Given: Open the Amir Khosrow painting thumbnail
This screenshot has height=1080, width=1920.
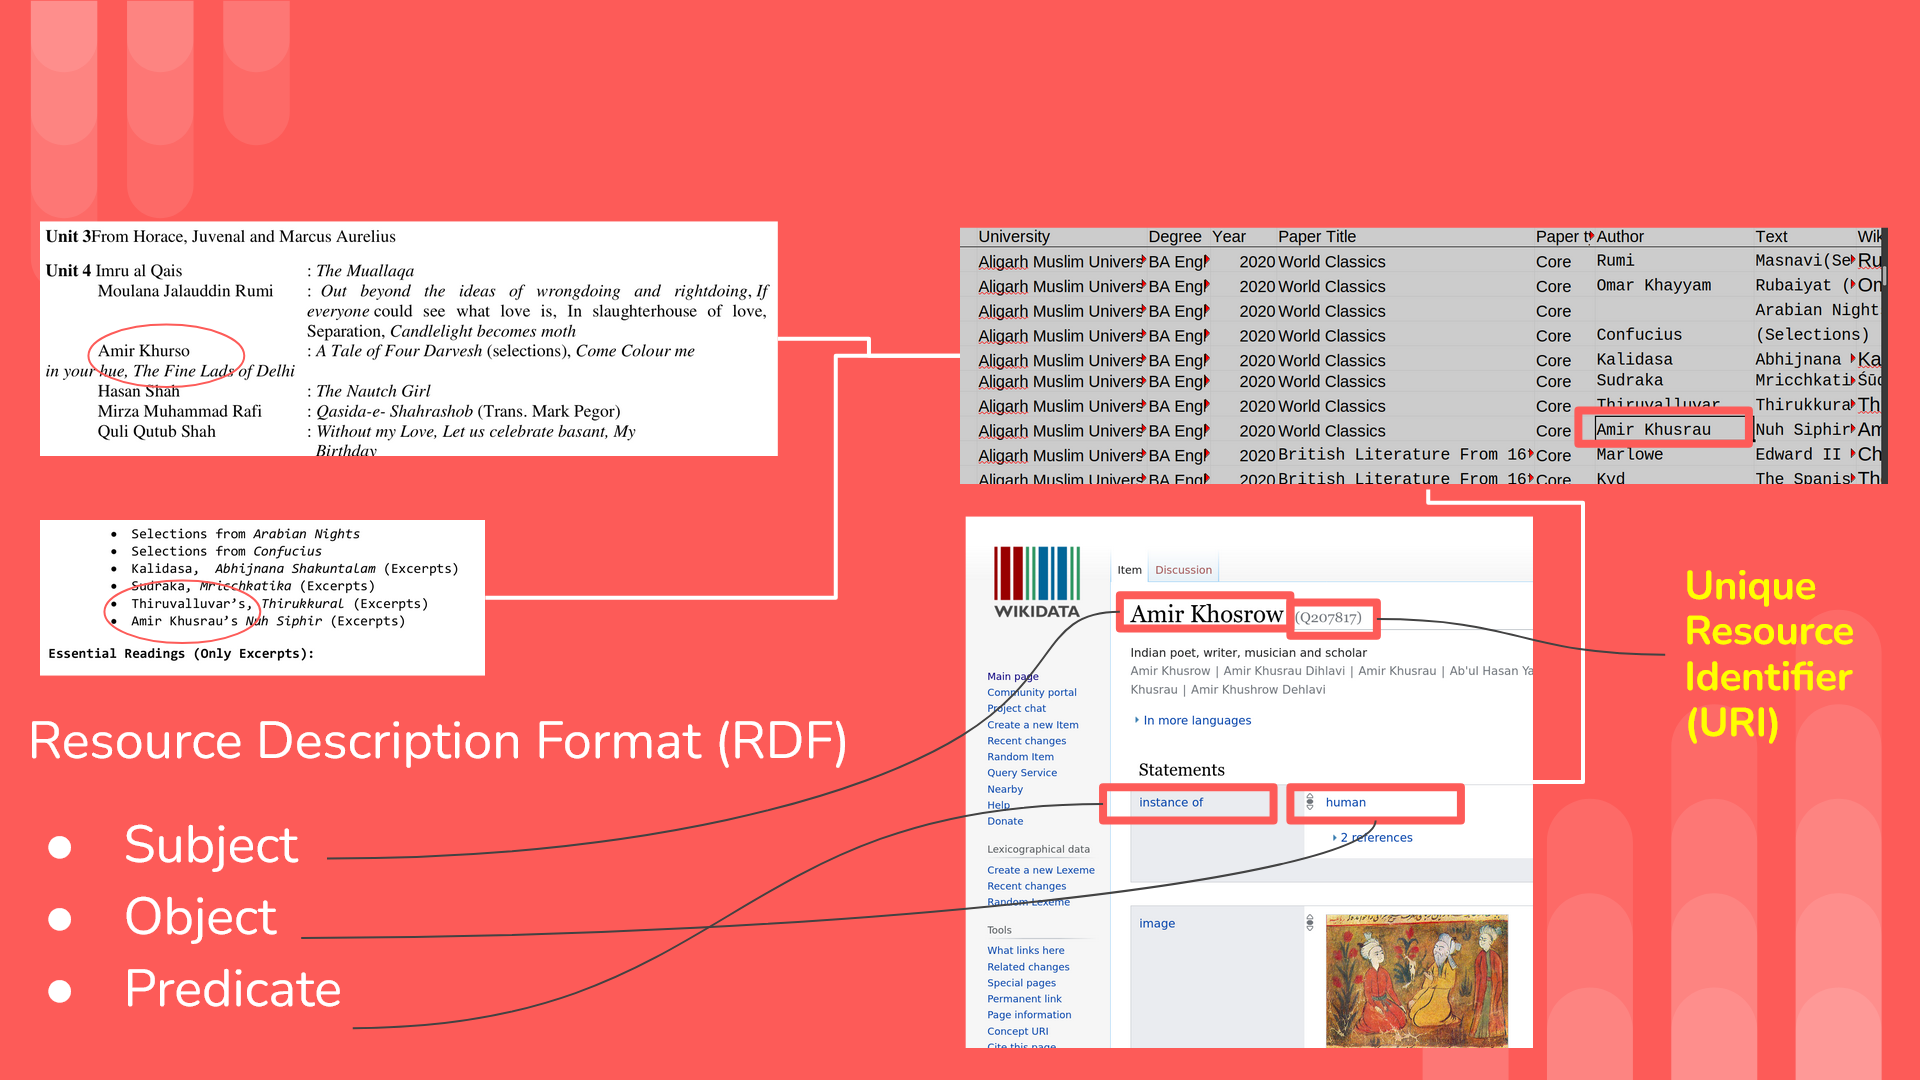Looking at the screenshot, I should (1416, 978).
